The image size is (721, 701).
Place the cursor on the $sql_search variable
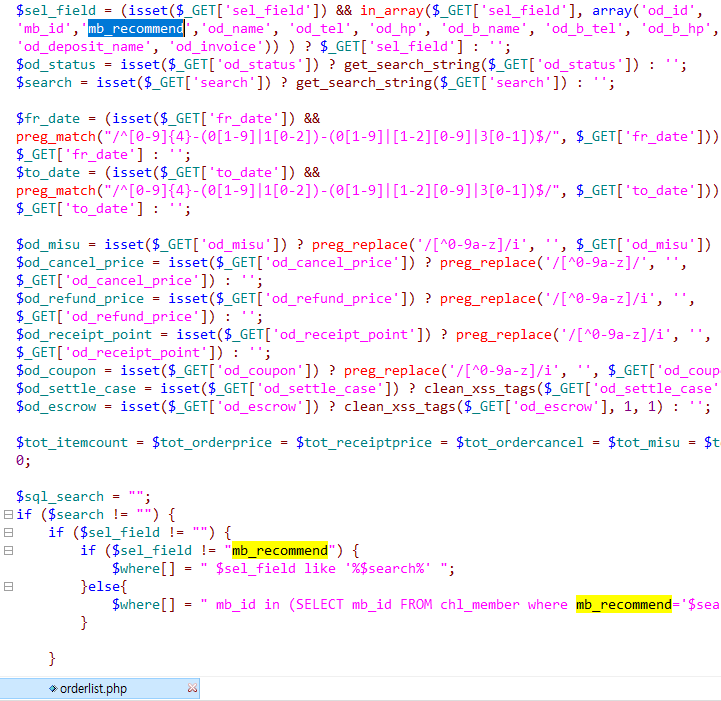tap(60, 497)
